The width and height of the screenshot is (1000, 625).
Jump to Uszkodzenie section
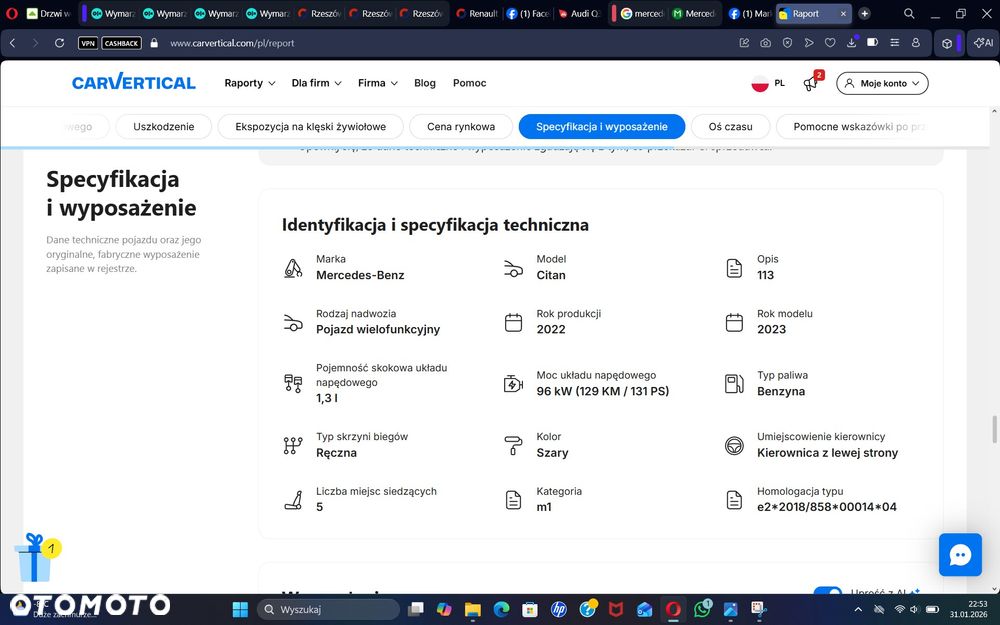[x=163, y=126]
